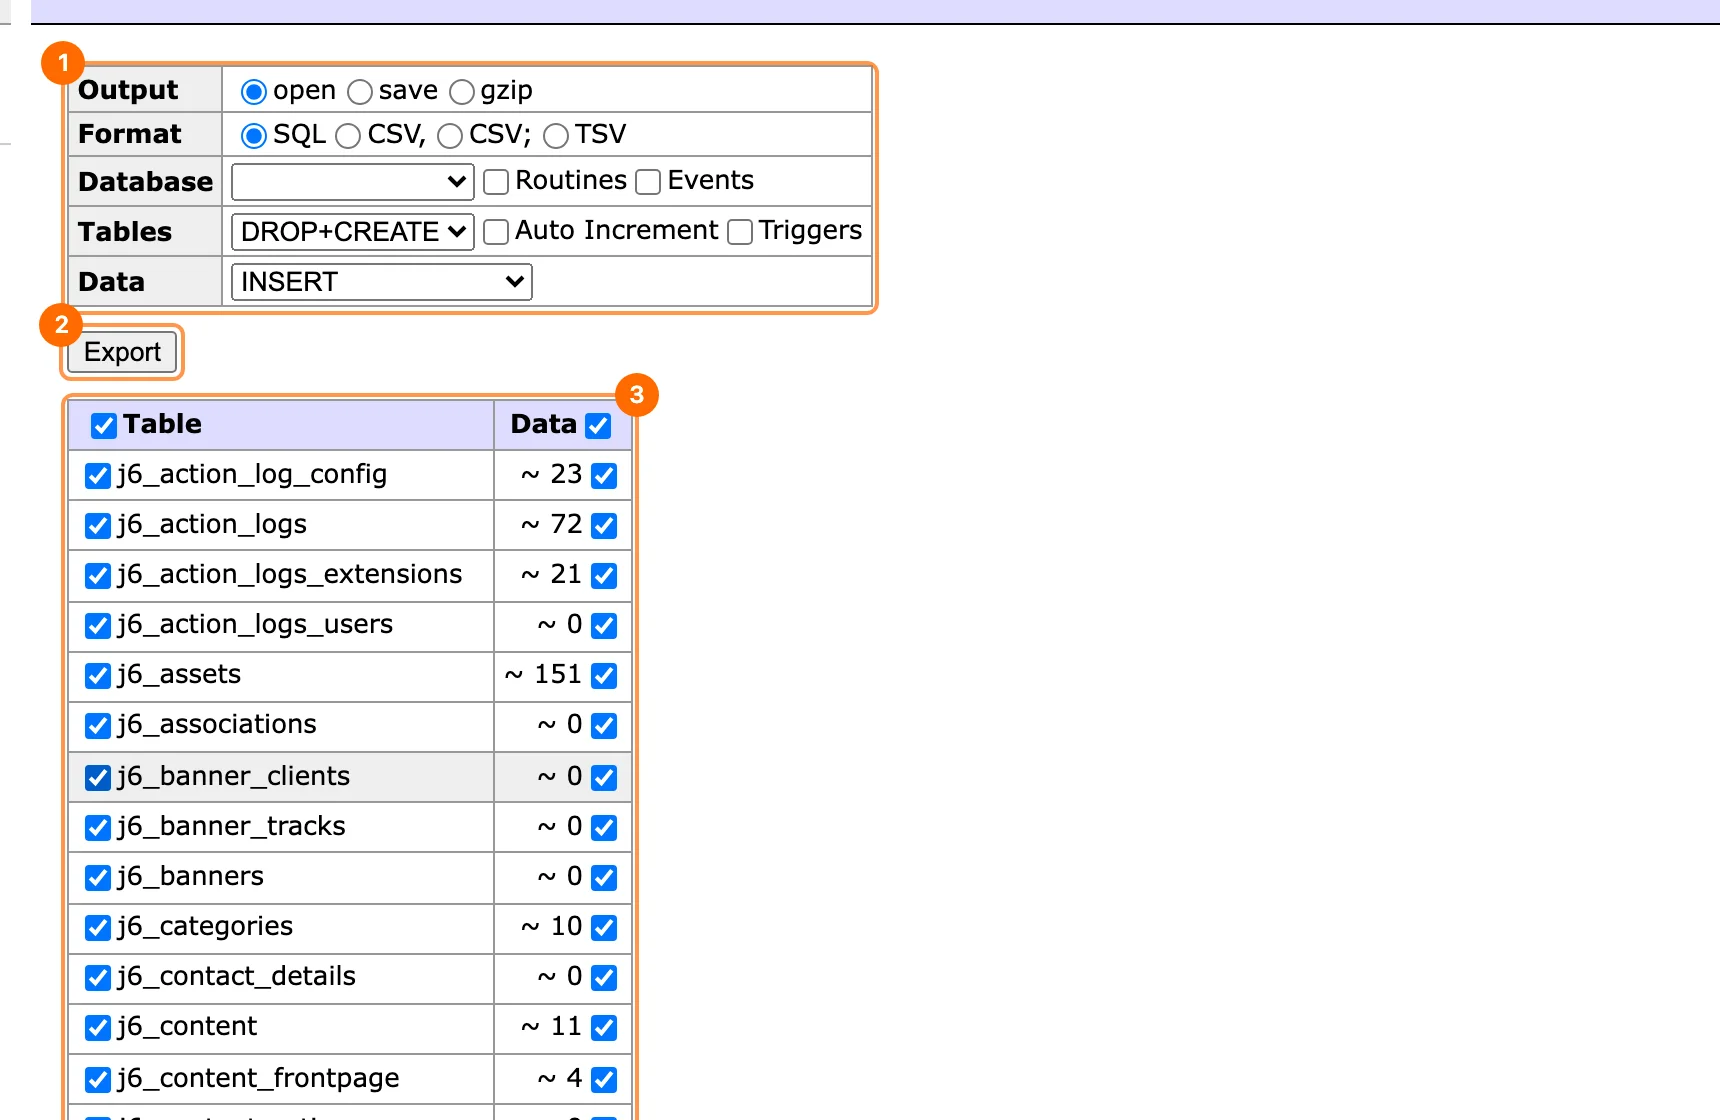Image resolution: width=1720 pixels, height=1120 pixels.
Task: Open the INSERT data dropdown
Action: tap(381, 282)
